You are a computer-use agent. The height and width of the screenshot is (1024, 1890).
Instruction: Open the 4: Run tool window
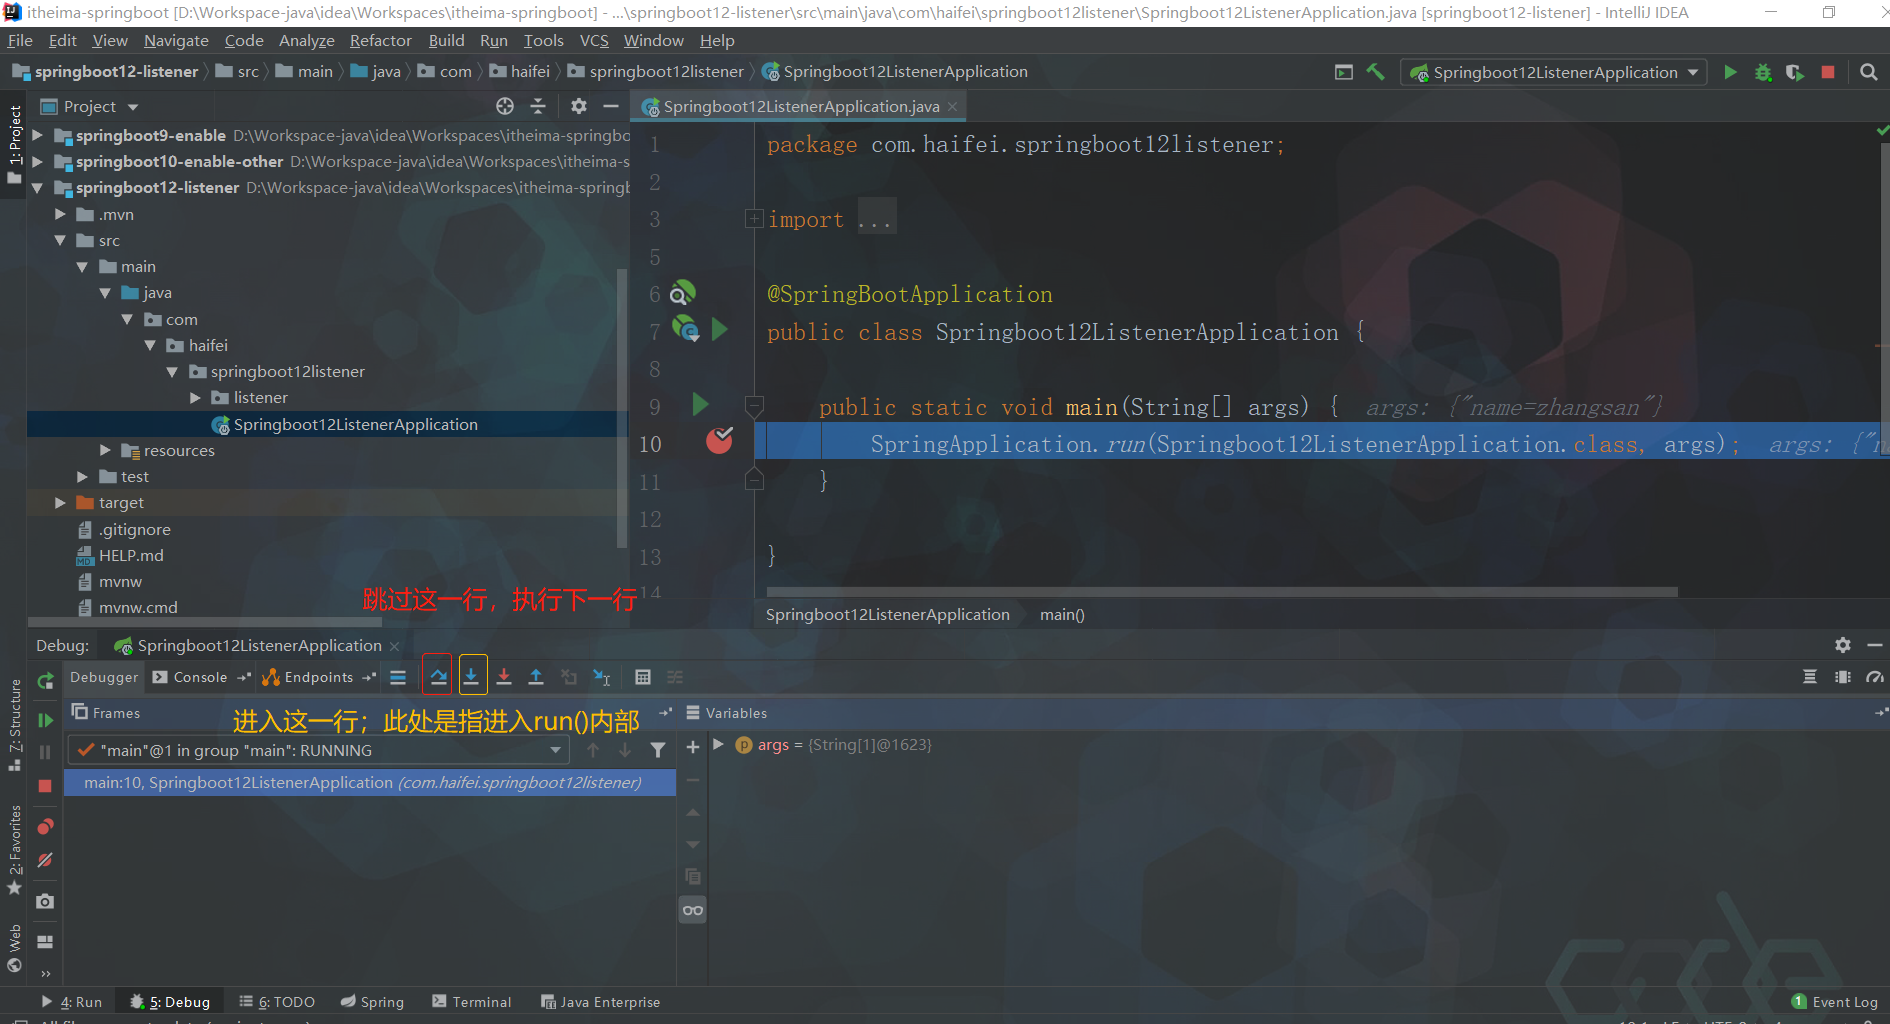tap(72, 1002)
